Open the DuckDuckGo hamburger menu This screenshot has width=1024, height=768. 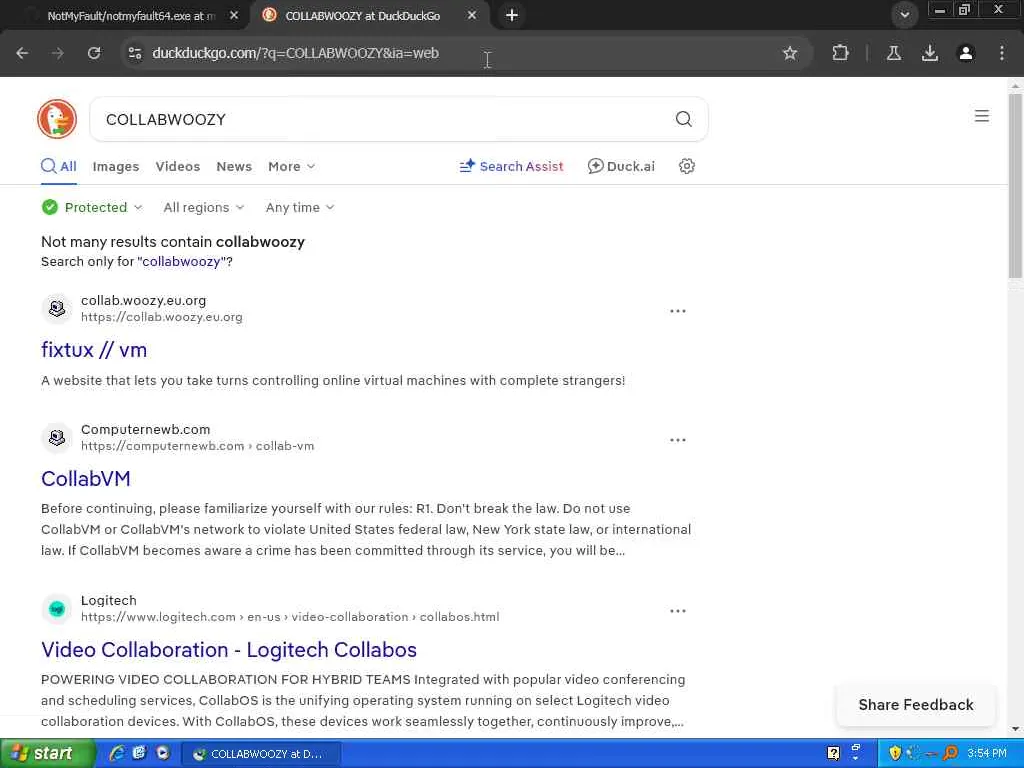pos(982,116)
